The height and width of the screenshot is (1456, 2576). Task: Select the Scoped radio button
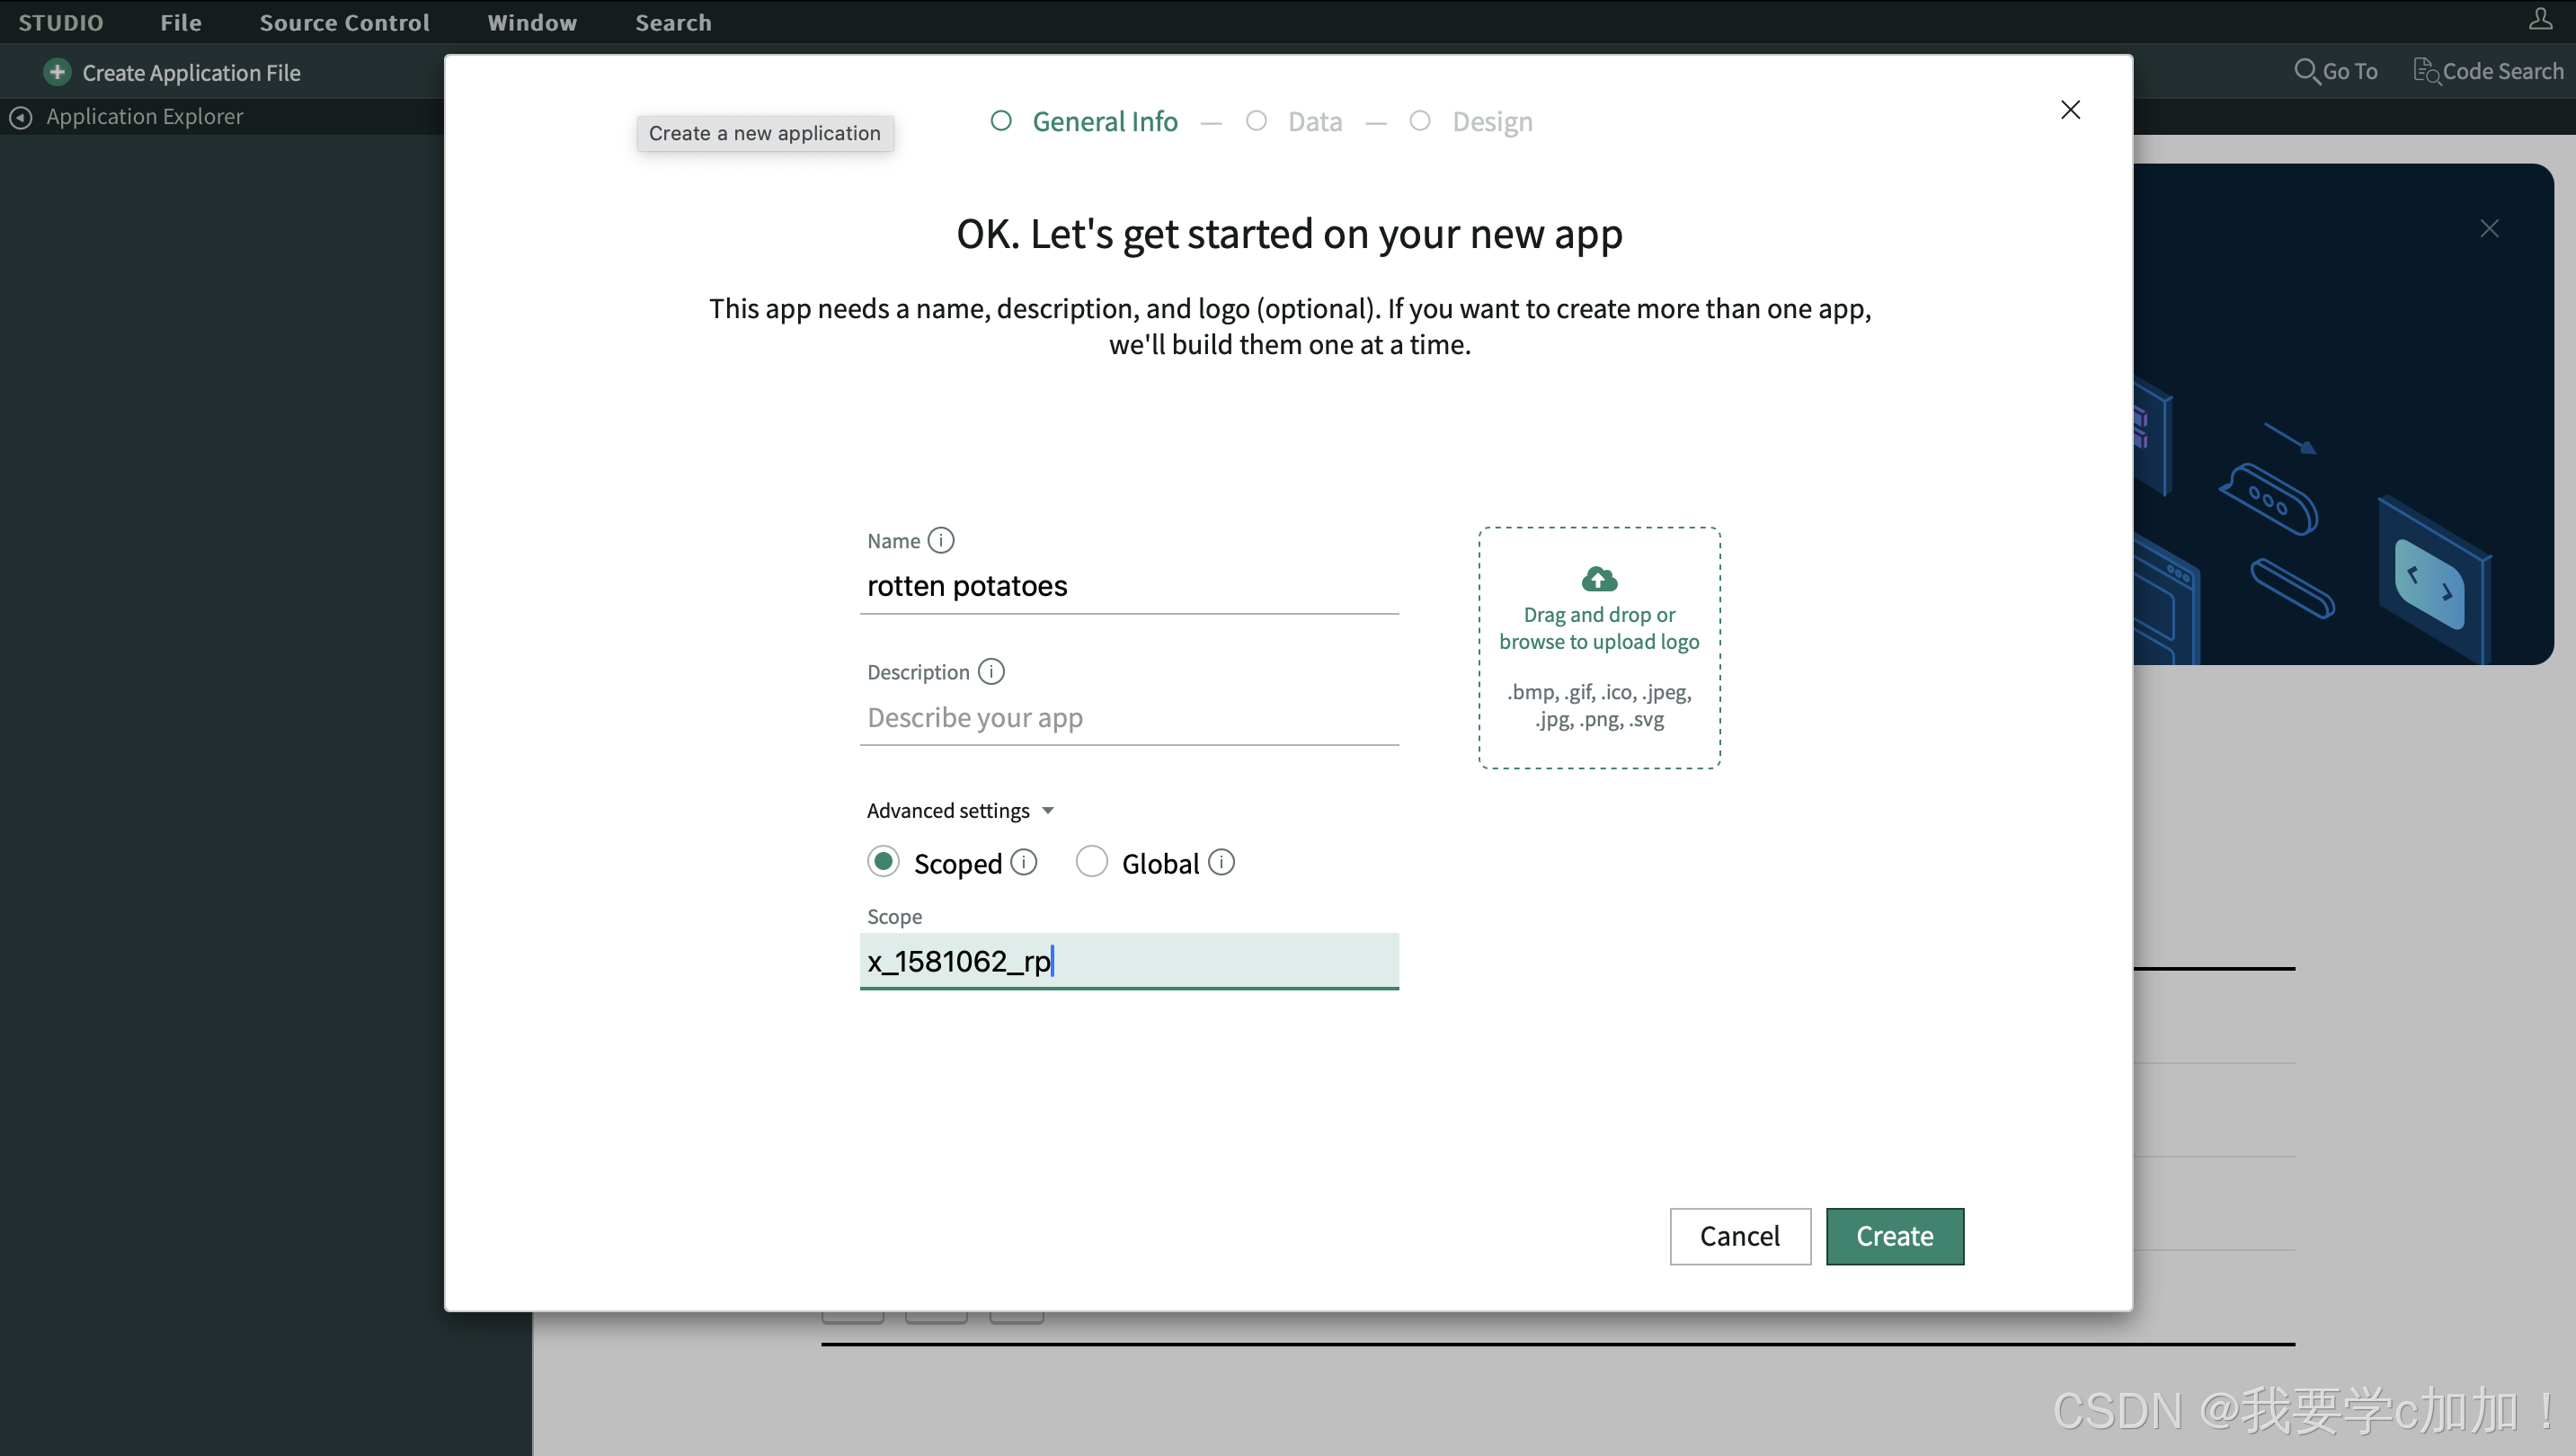click(x=883, y=862)
